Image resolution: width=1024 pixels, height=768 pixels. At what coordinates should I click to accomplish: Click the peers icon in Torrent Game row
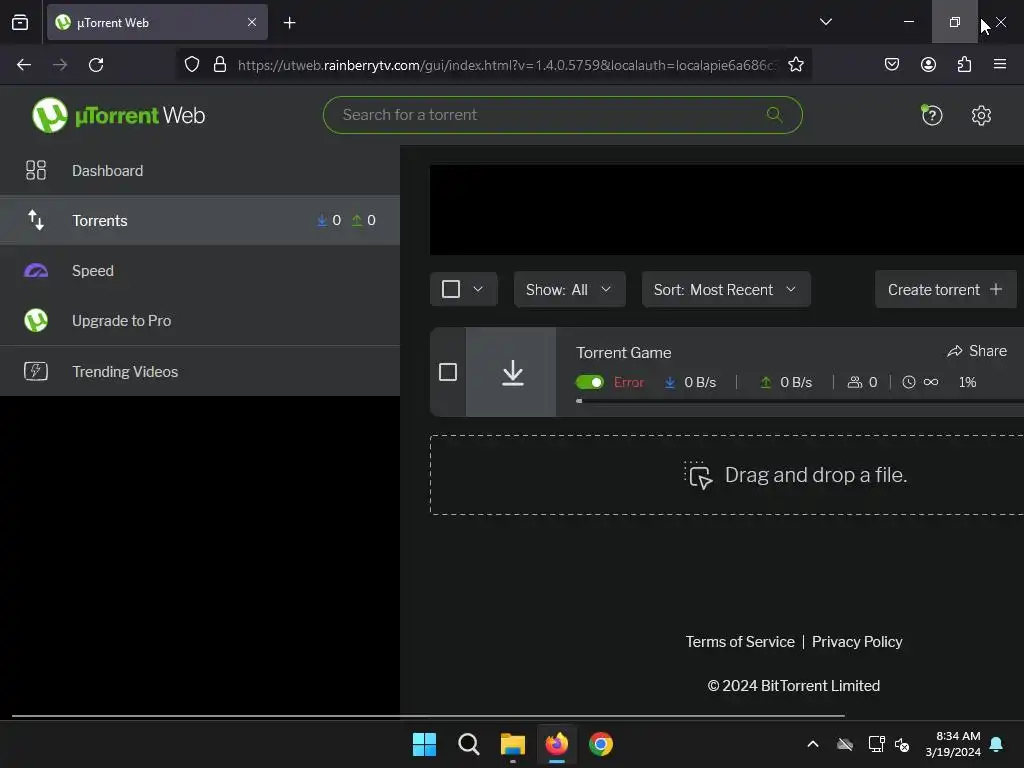coord(855,382)
